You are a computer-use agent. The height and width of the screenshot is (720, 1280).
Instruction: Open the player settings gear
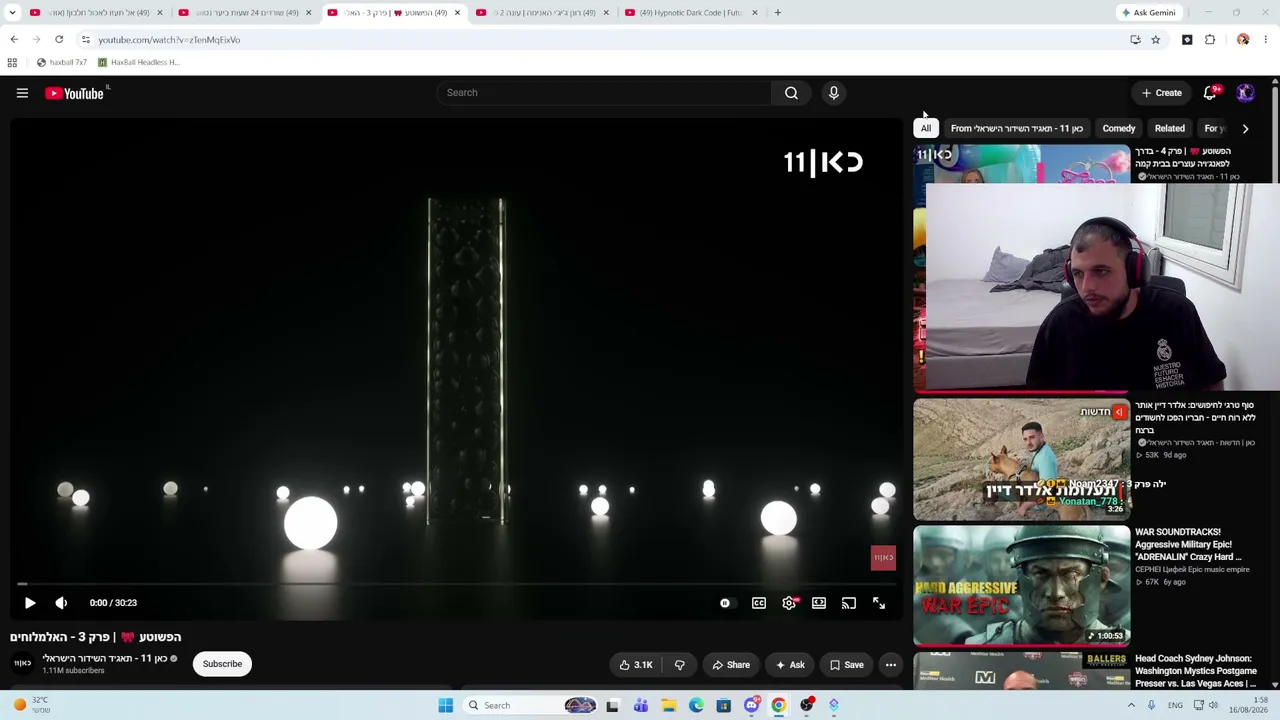(x=789, y=603)
